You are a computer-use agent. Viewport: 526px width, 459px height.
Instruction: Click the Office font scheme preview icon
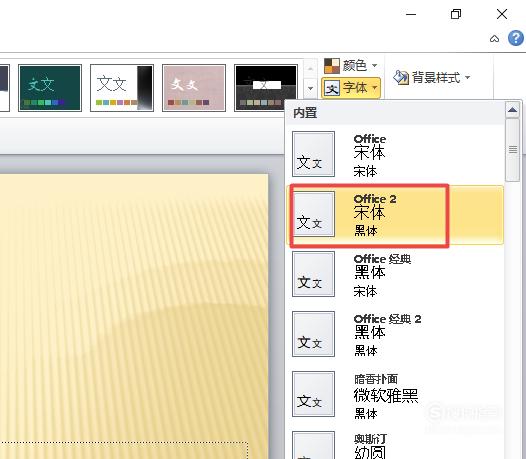coord(313,154)
